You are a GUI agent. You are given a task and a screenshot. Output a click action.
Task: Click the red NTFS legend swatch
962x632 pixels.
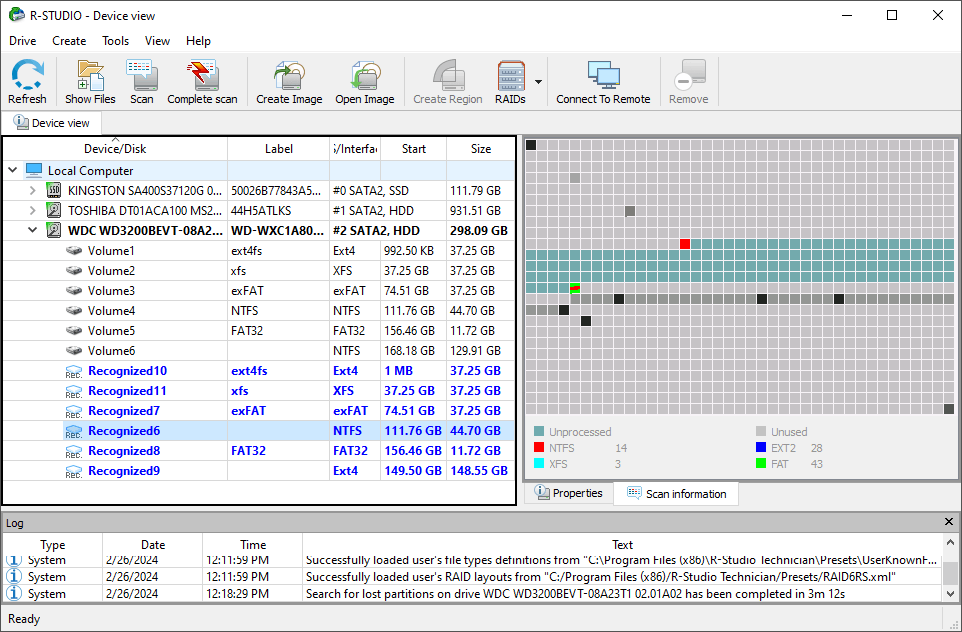tap(539, 447)
